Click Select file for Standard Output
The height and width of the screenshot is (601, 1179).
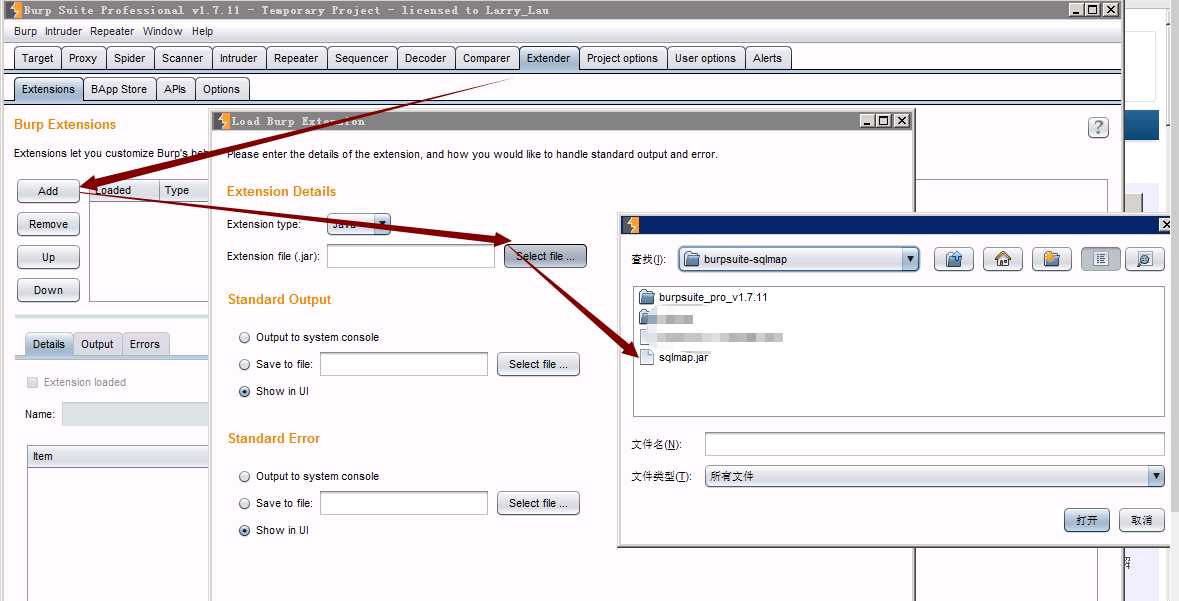point(538,364)
